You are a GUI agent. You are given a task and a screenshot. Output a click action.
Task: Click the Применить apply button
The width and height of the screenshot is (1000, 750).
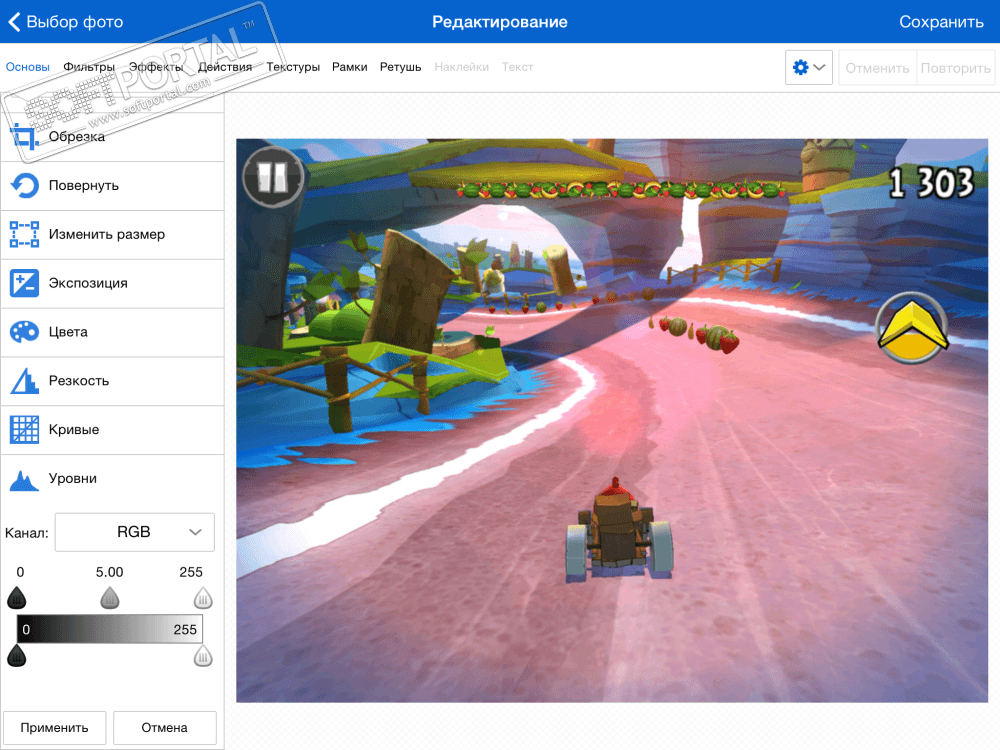tap(54, 728)
